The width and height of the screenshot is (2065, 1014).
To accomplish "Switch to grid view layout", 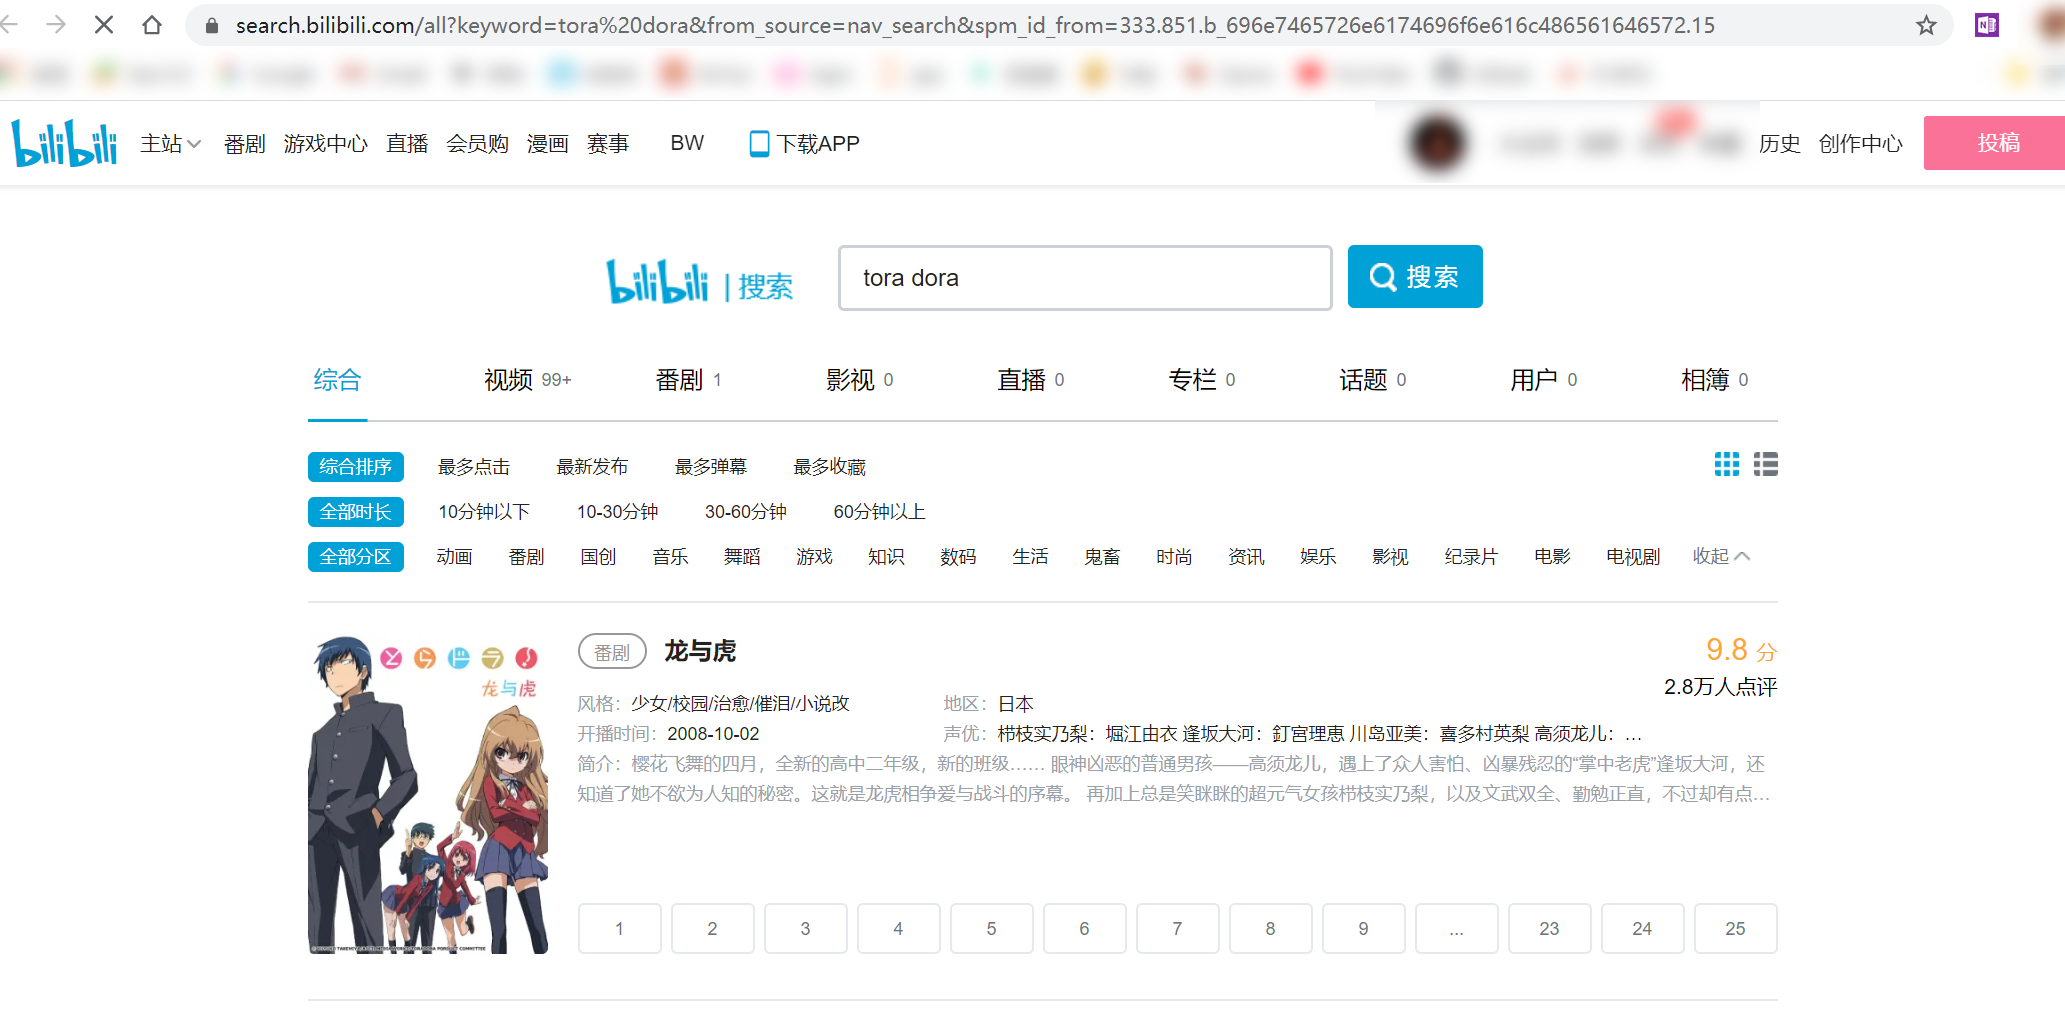I will [x=1727, y=464].
